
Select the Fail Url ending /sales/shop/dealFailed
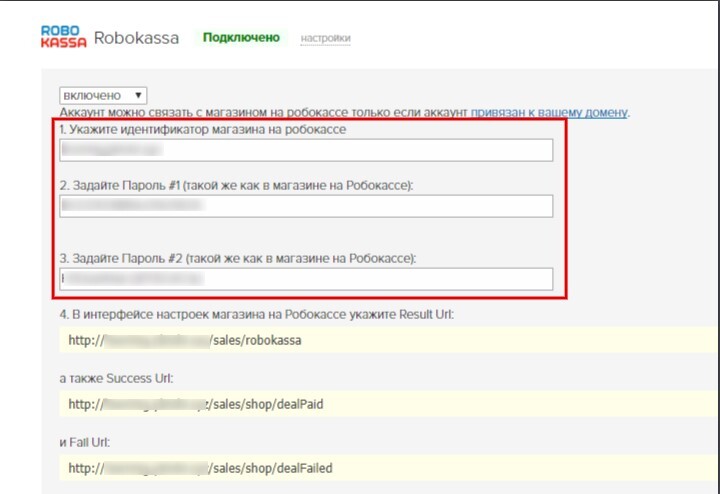(388, 468)
